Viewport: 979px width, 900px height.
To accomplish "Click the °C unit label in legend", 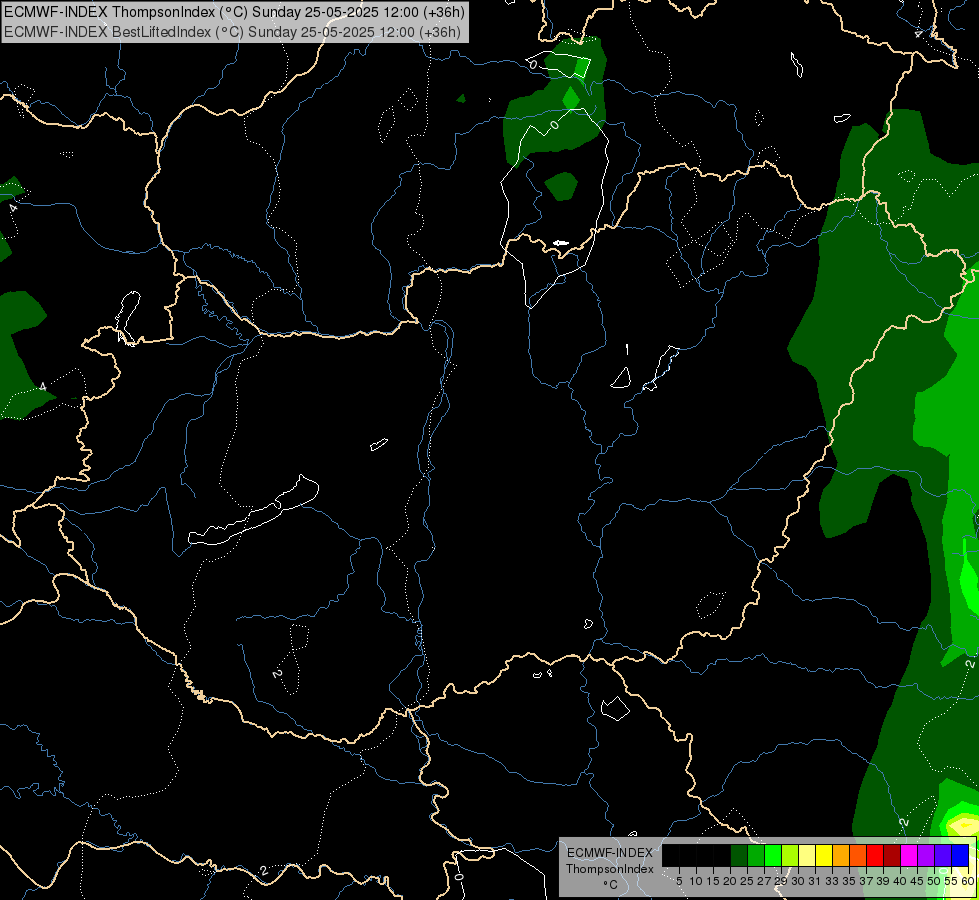I will click(611, 885).
